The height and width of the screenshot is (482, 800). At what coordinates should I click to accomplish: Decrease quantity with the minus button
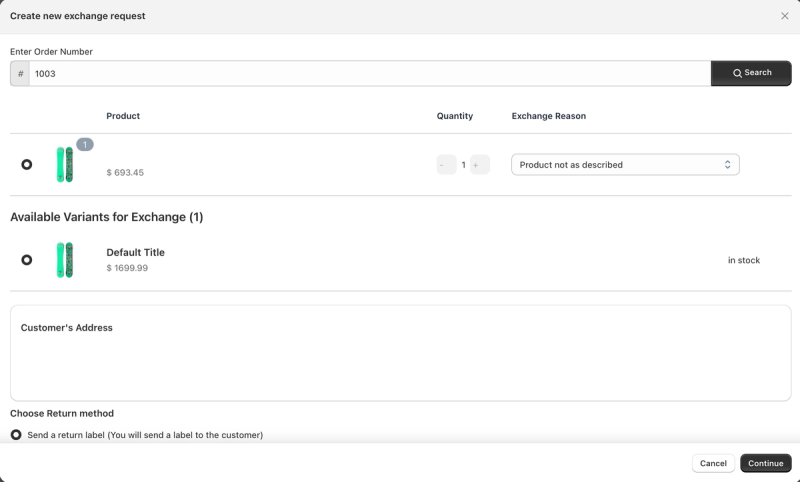click(446, 165)
